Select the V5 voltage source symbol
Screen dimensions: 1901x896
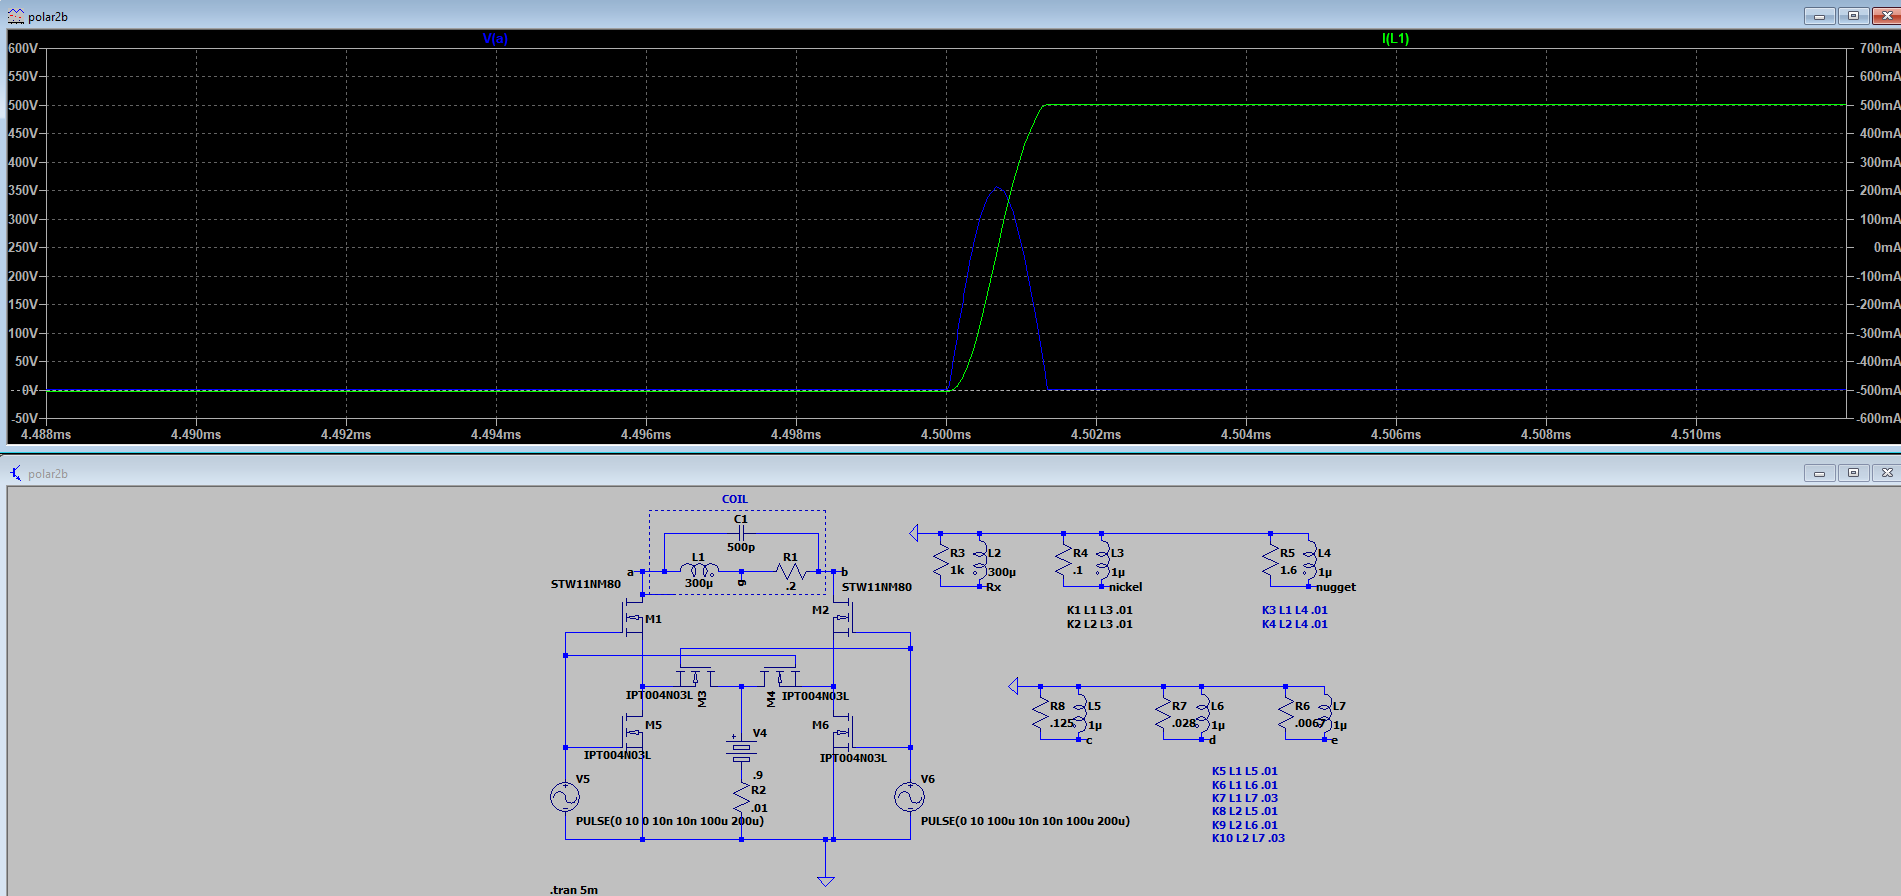click(x=565, y=797)
